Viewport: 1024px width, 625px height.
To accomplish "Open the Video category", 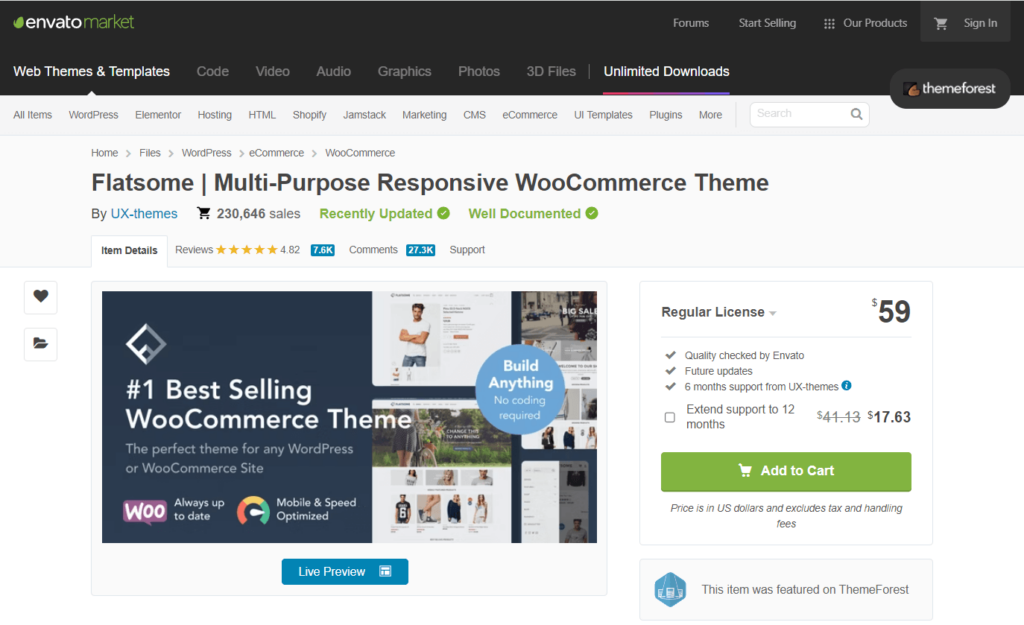I will pyautogui.click(x=272, y=71).
